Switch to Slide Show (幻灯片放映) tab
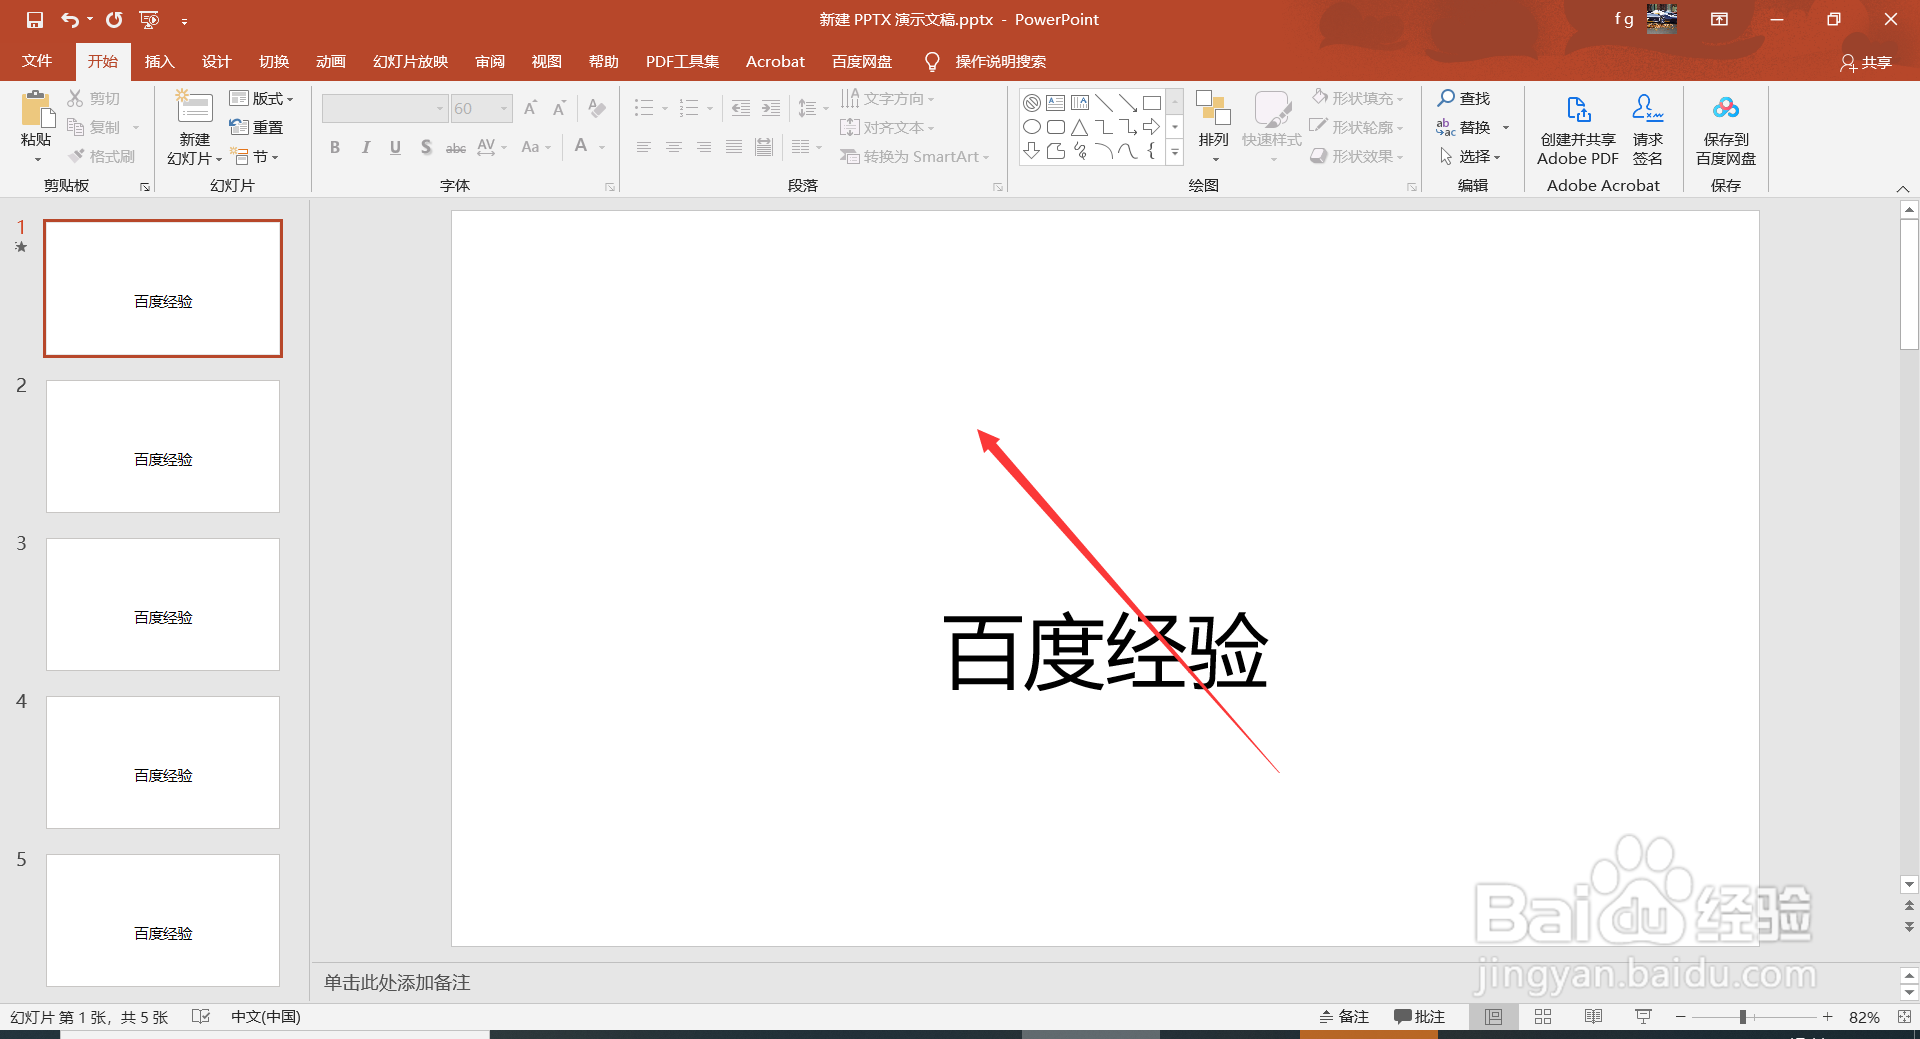Screen dimensions: 1920x1039 410,61
